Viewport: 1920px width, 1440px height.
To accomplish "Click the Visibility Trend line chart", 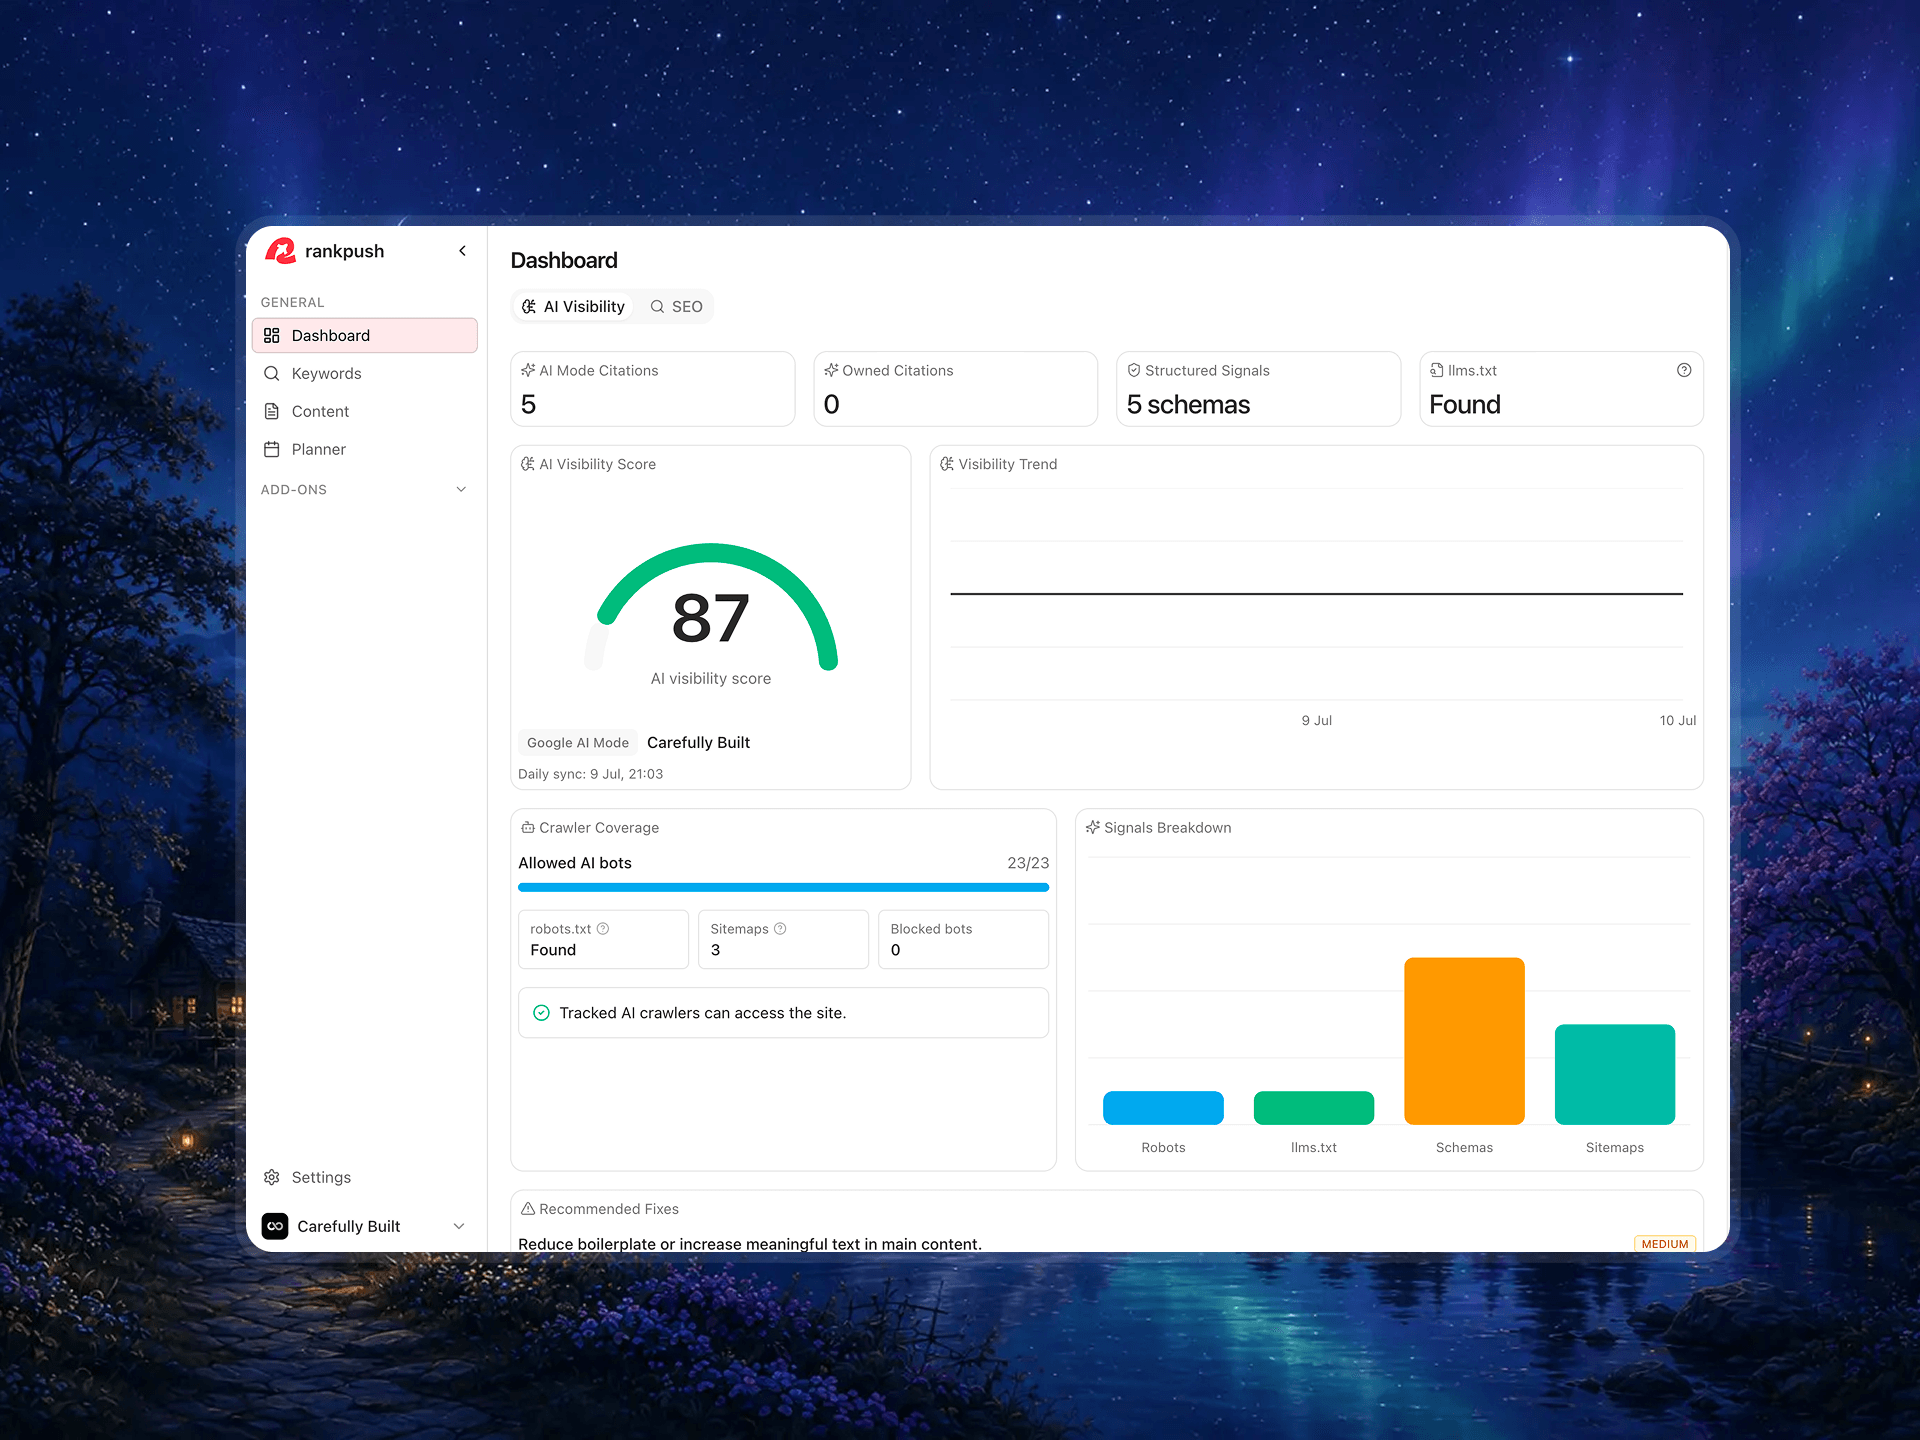I will click(x=1316, y=594).
